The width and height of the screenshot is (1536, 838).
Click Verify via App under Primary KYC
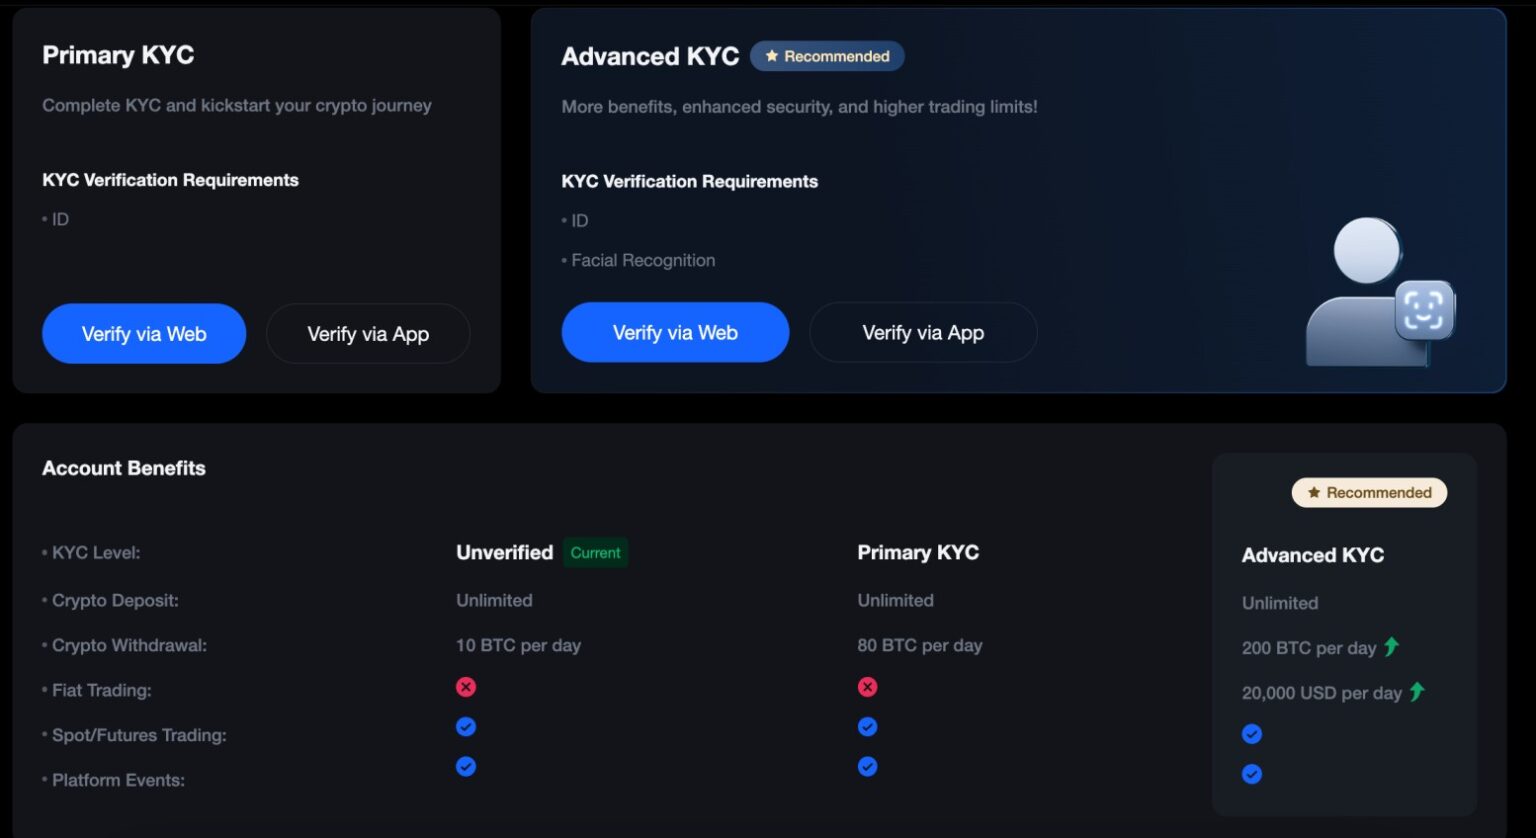(x=368, y=333)
